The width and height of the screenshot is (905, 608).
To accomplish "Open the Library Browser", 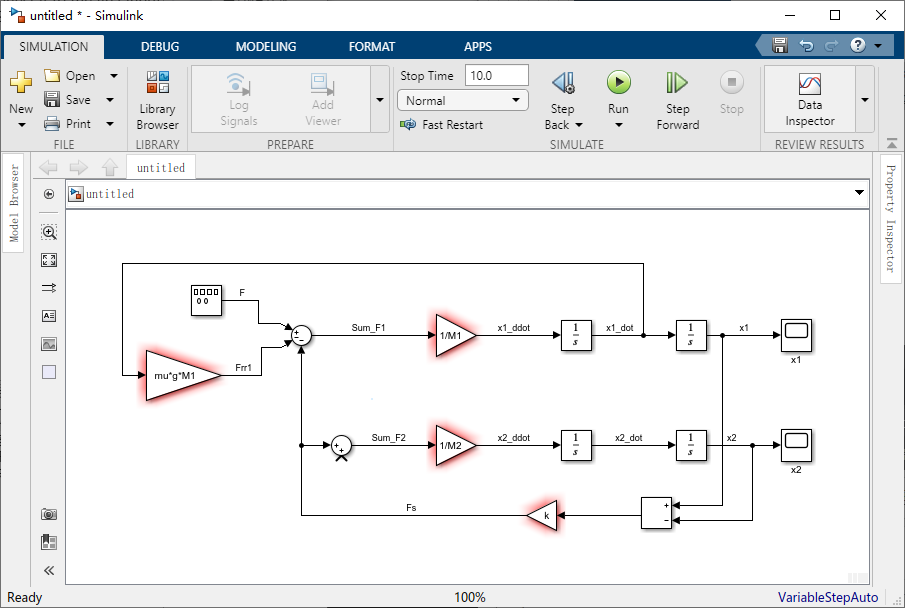I will point(158,100).
